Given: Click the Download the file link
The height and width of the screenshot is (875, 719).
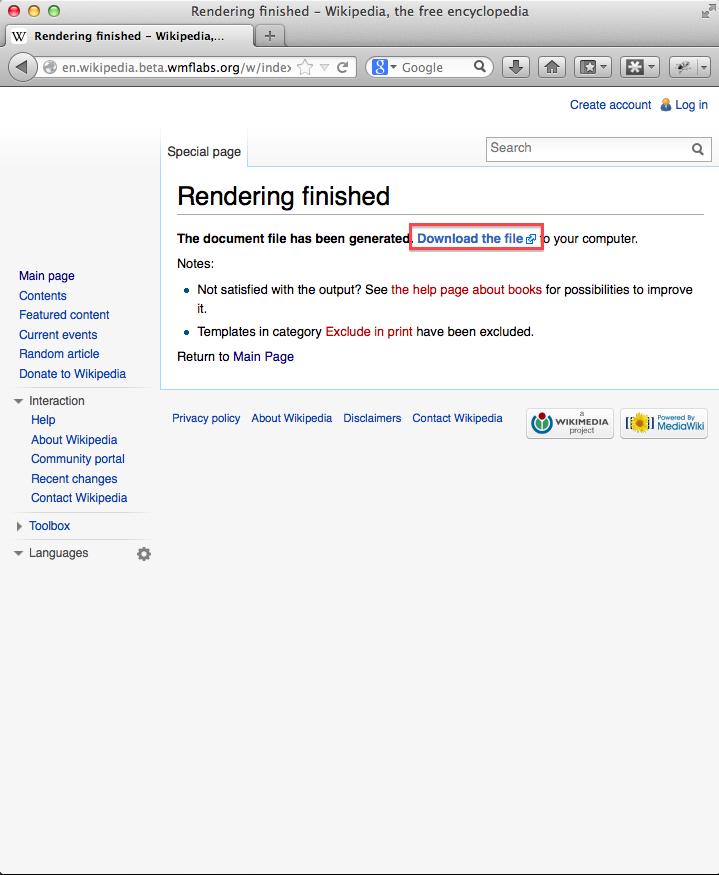Looking at the screenshot, I should [470, 239].
